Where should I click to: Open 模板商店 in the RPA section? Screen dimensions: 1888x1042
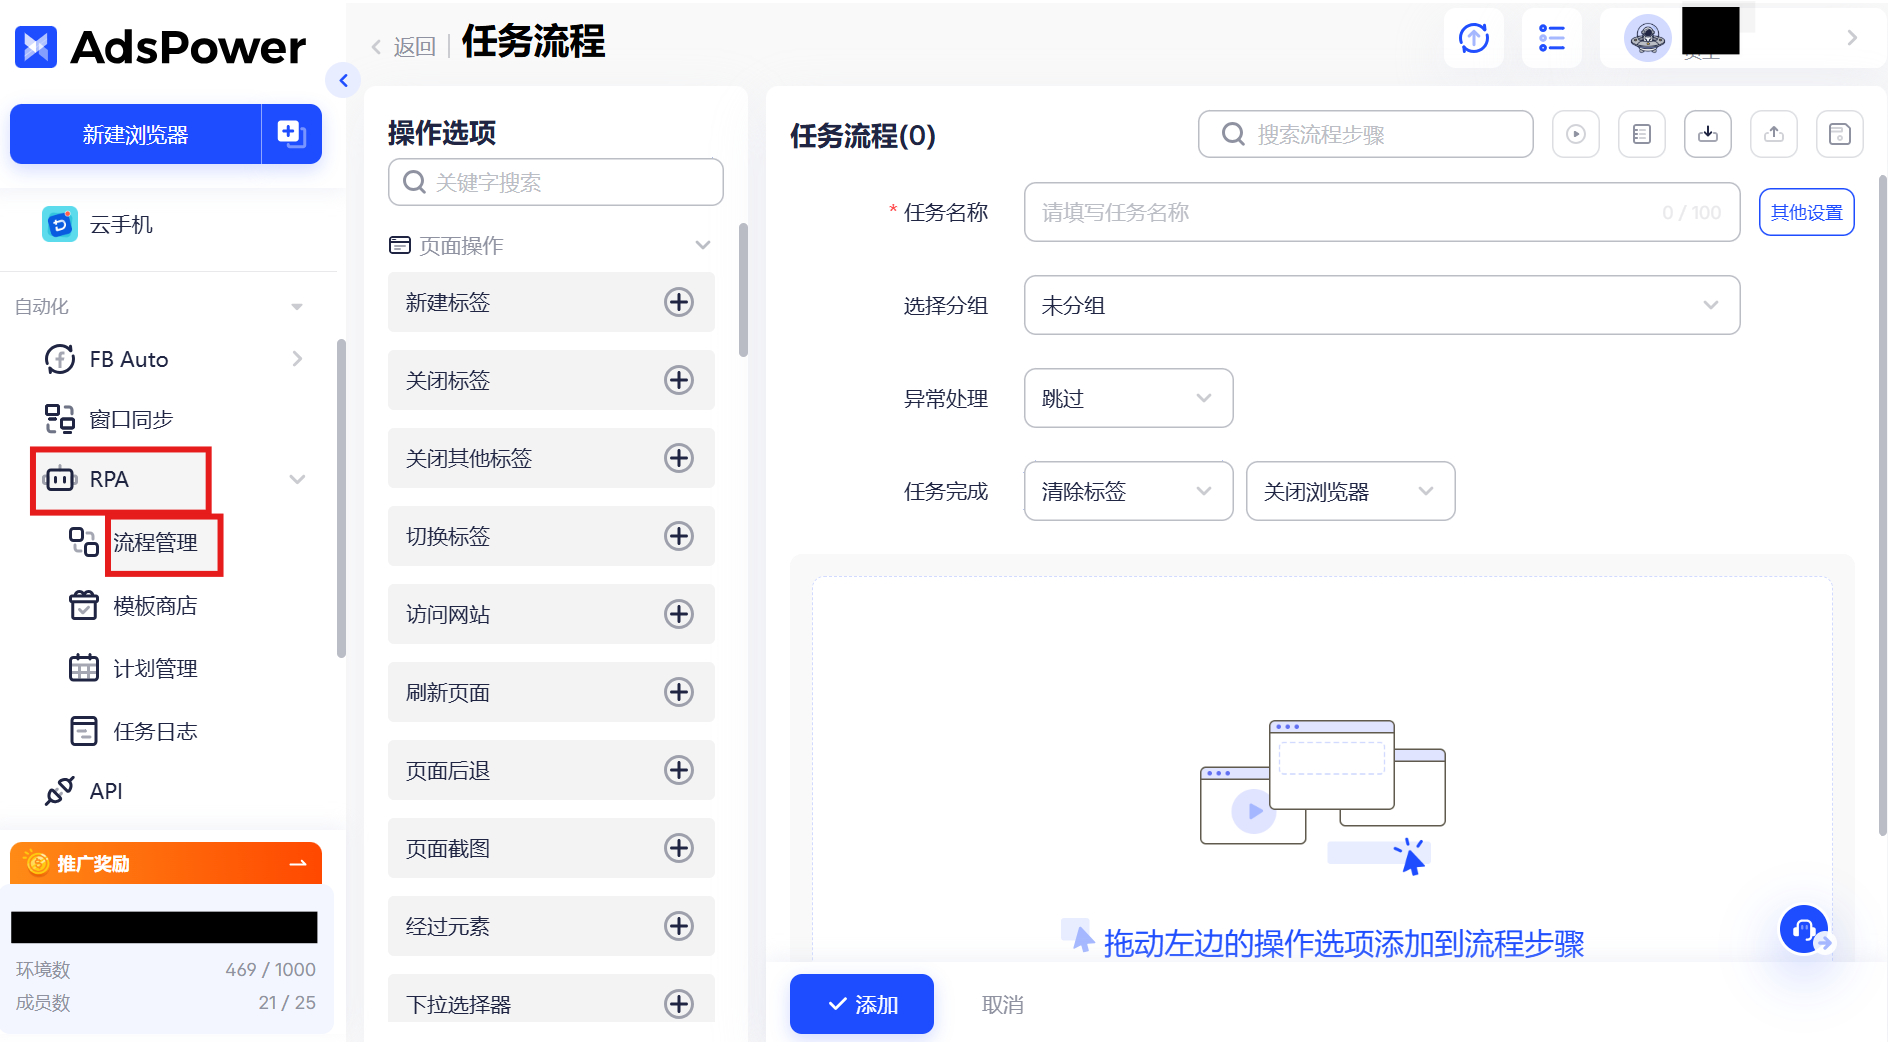coord(153,605)
